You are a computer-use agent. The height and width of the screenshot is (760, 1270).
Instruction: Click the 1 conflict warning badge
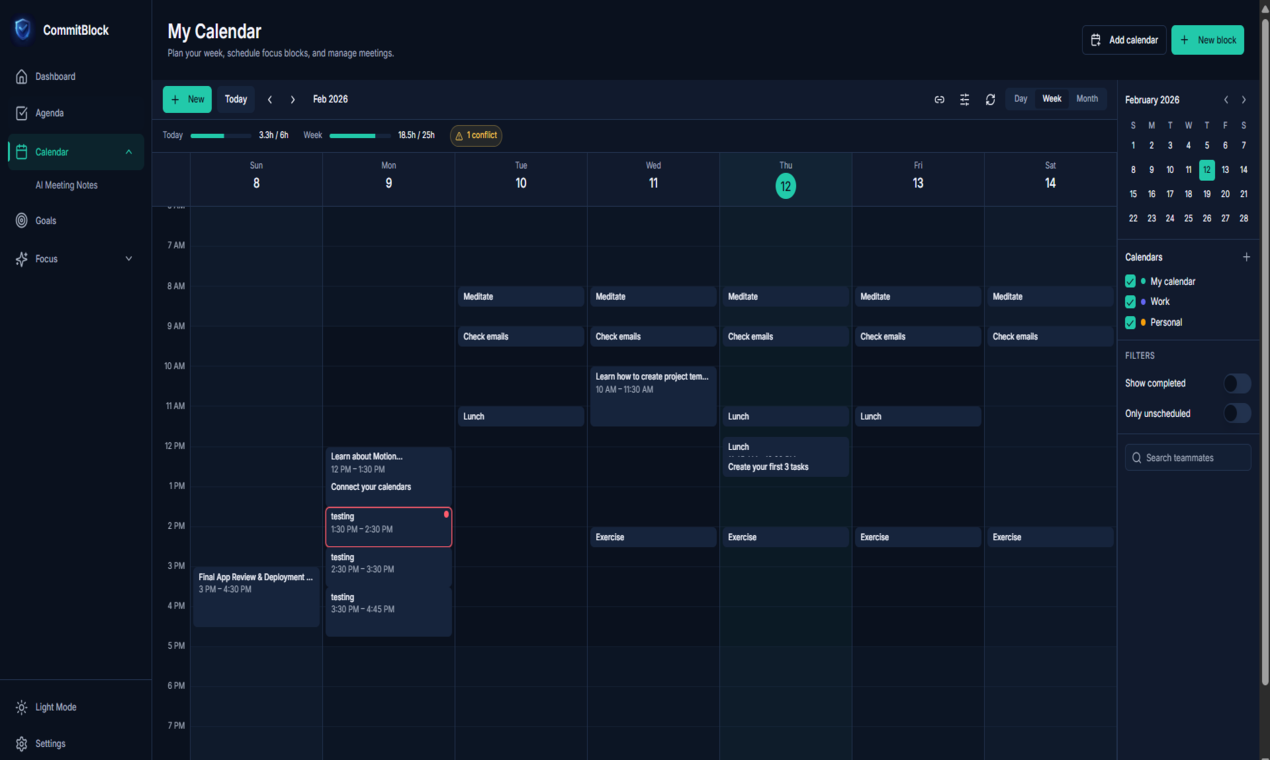point(476,135)
